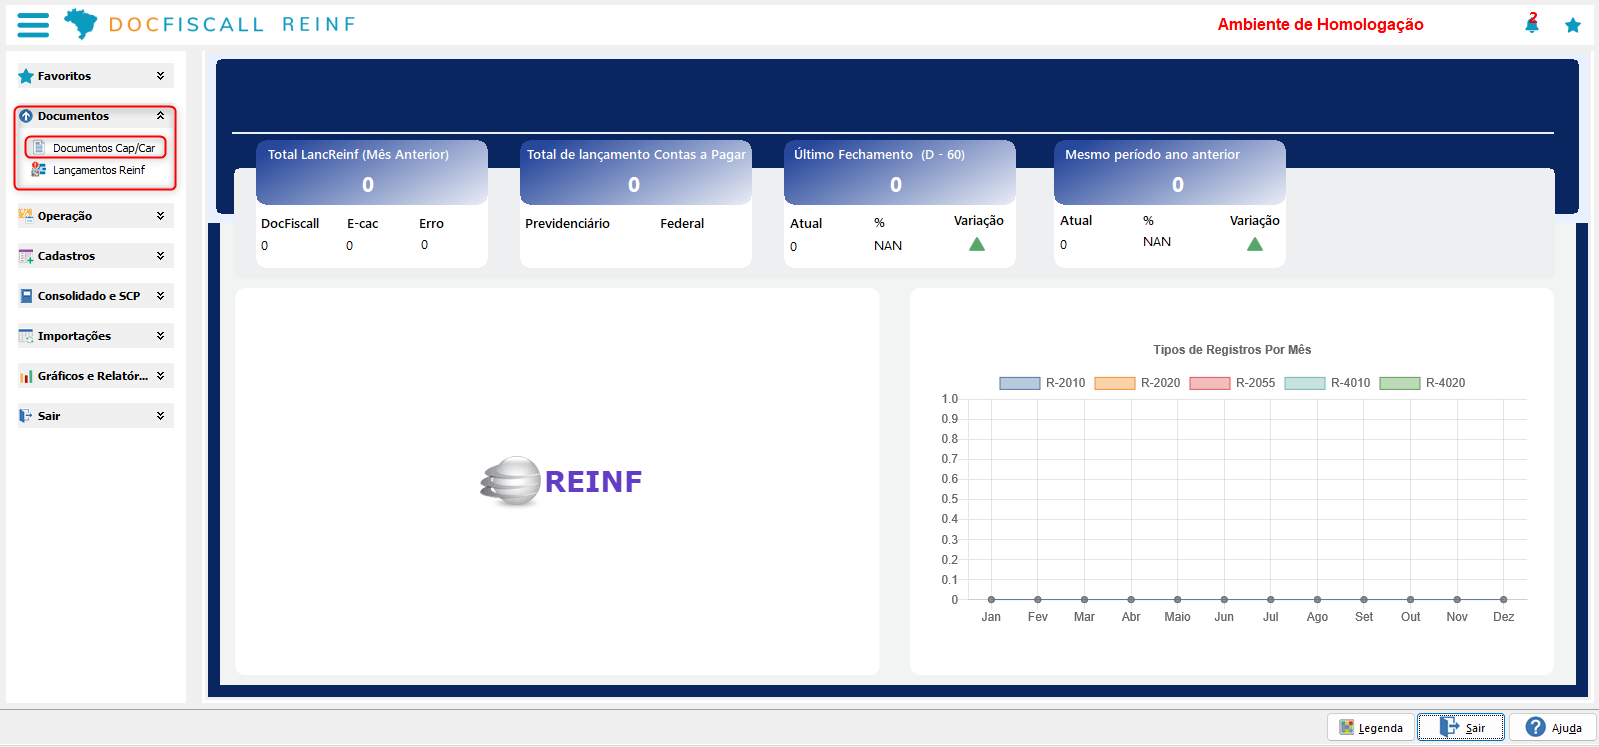Image resolution: width=1599 pixels, height=747 pixels.
Task: Click the 'Ambiente de Homologação' text
Action: (x=1320, y=24)
